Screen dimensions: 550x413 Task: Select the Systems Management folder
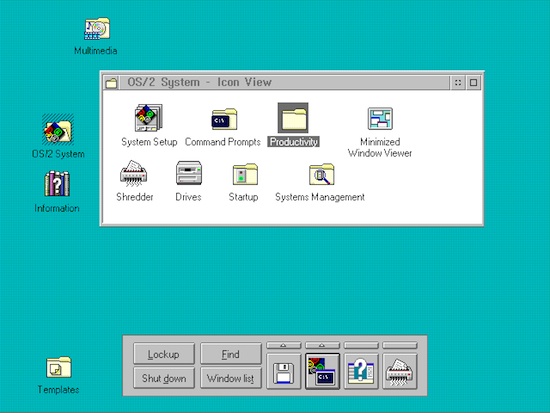[322, 174]
